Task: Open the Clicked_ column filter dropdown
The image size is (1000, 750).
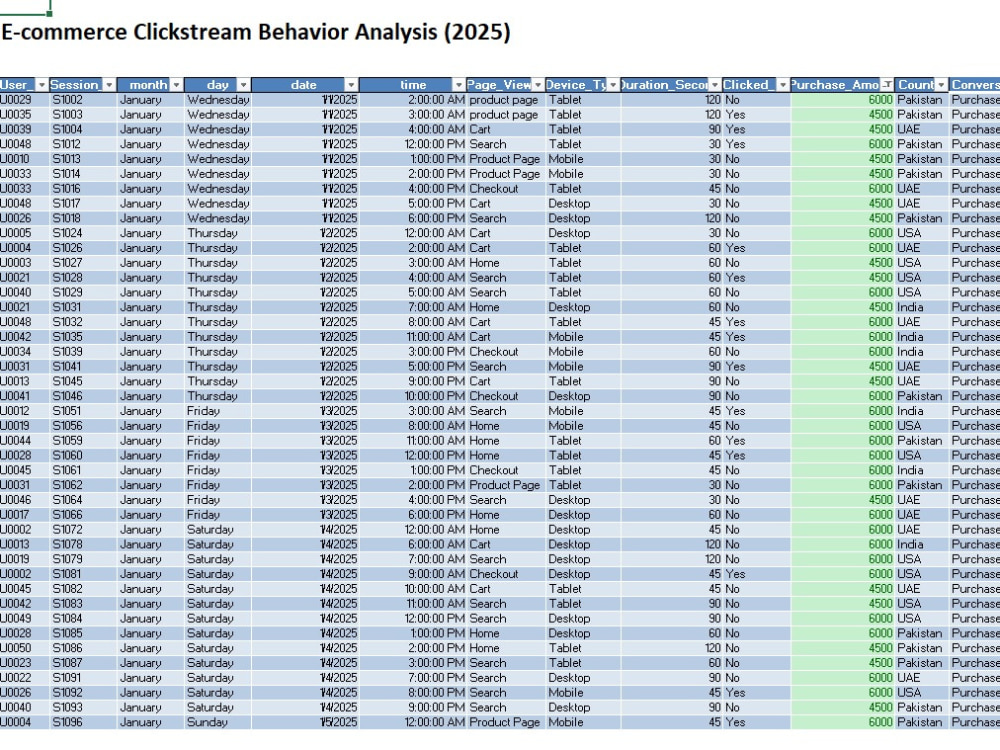Action: pyautogui.click(x=783, y=85)
